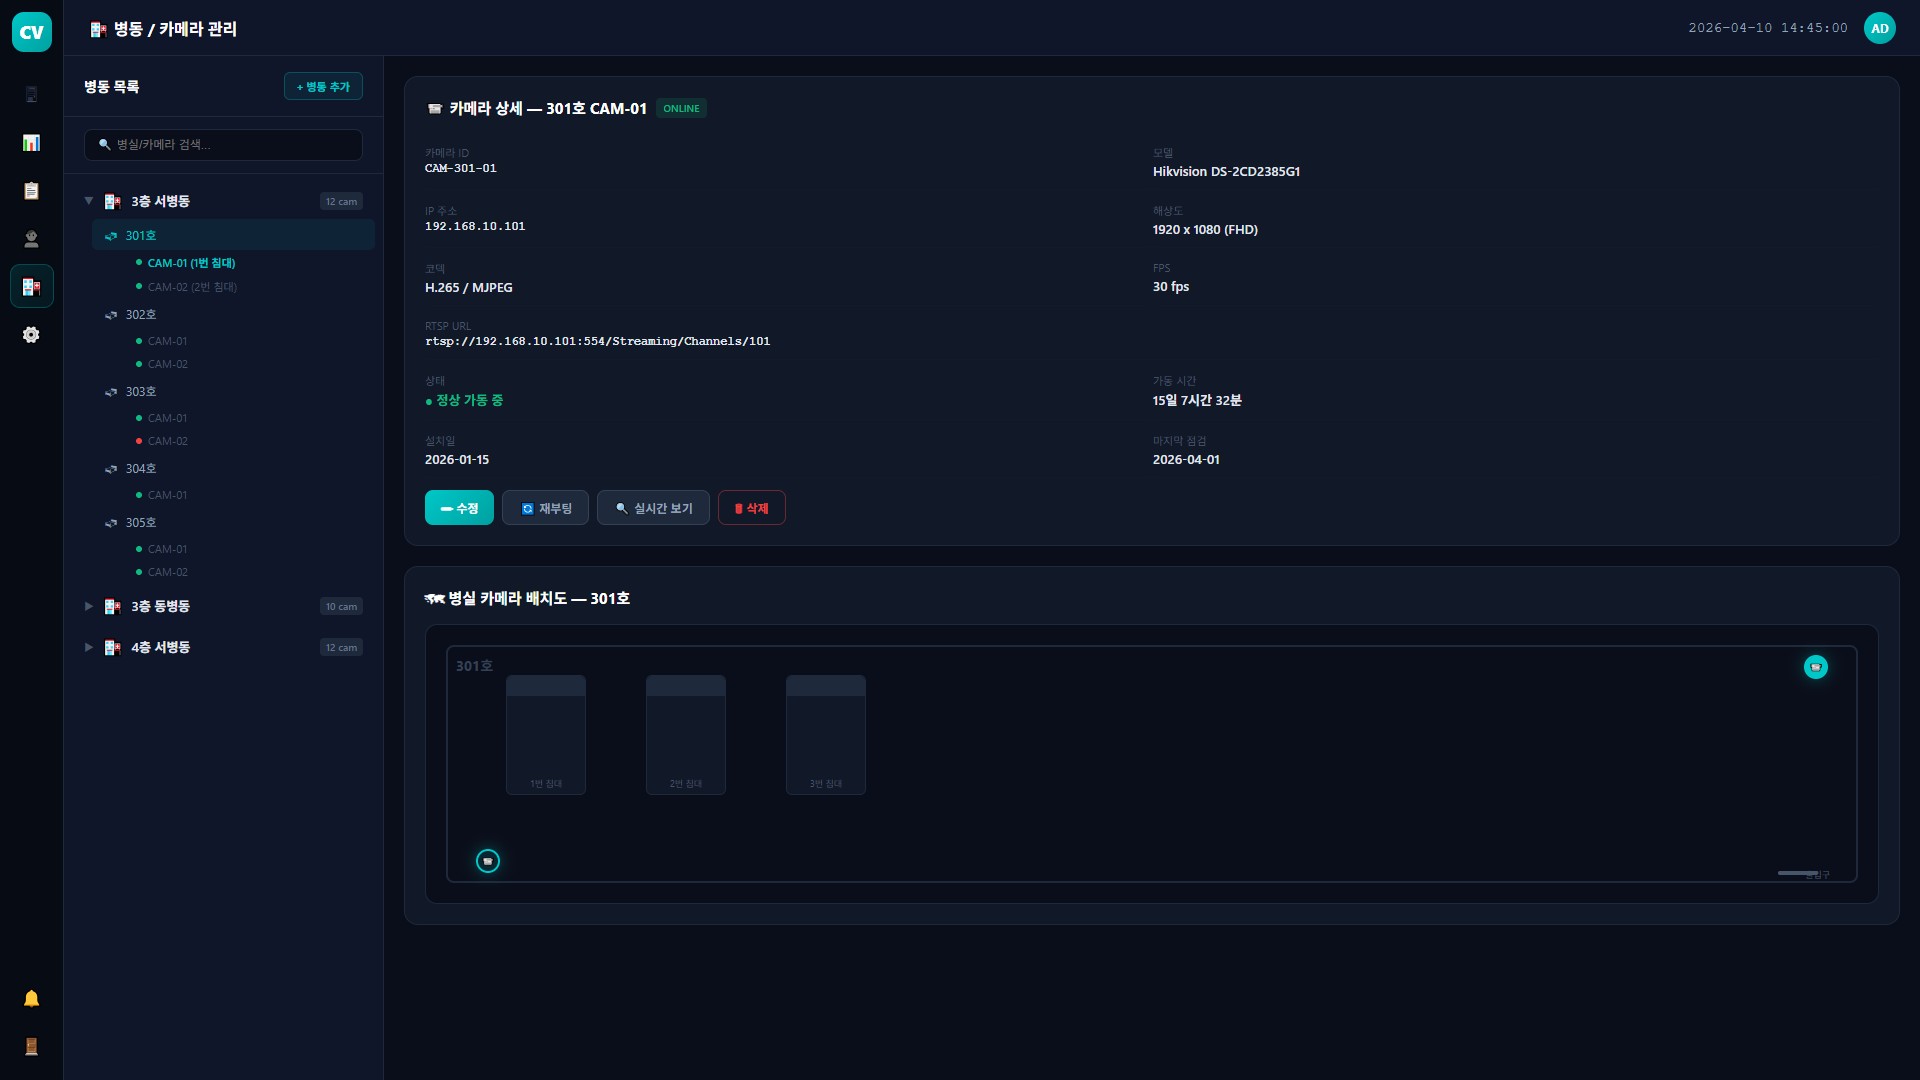The width and height of the screenshot is (1920, 1080).
Task: Click the ONLINE status badge
Action: [681, 108]
